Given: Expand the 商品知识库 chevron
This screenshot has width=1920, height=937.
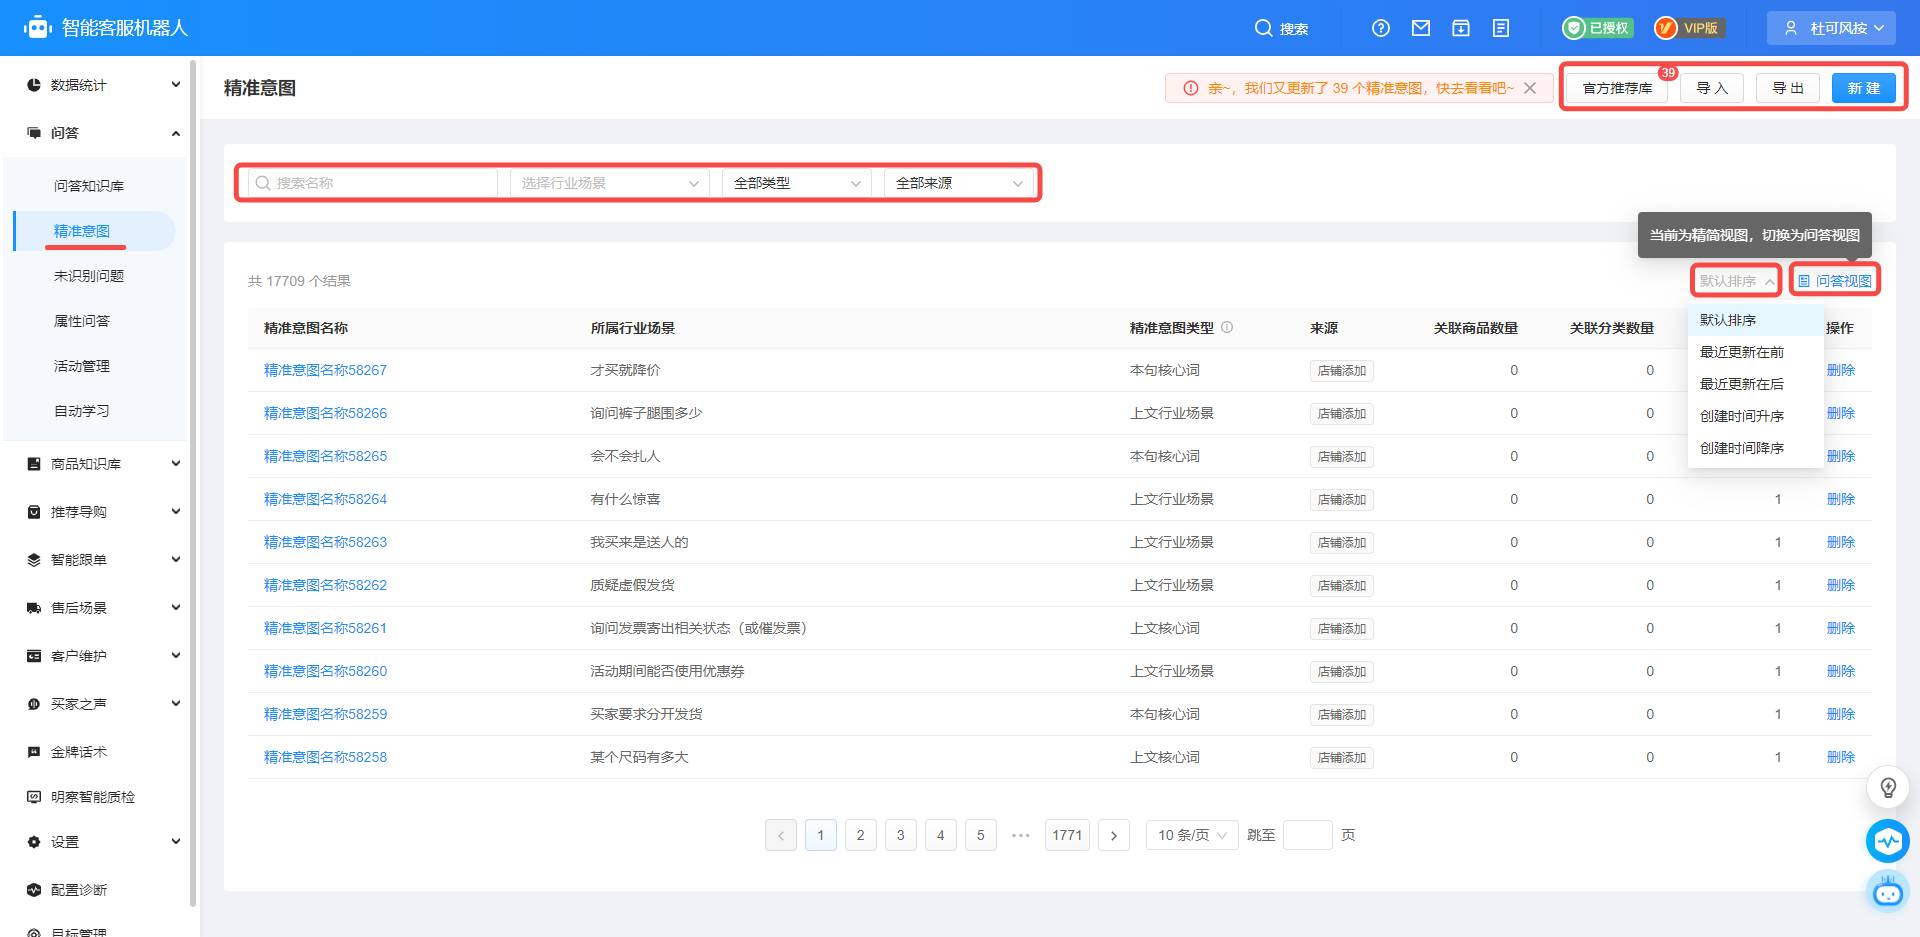Looking at the screenshot, I should (x=176, y=464).
